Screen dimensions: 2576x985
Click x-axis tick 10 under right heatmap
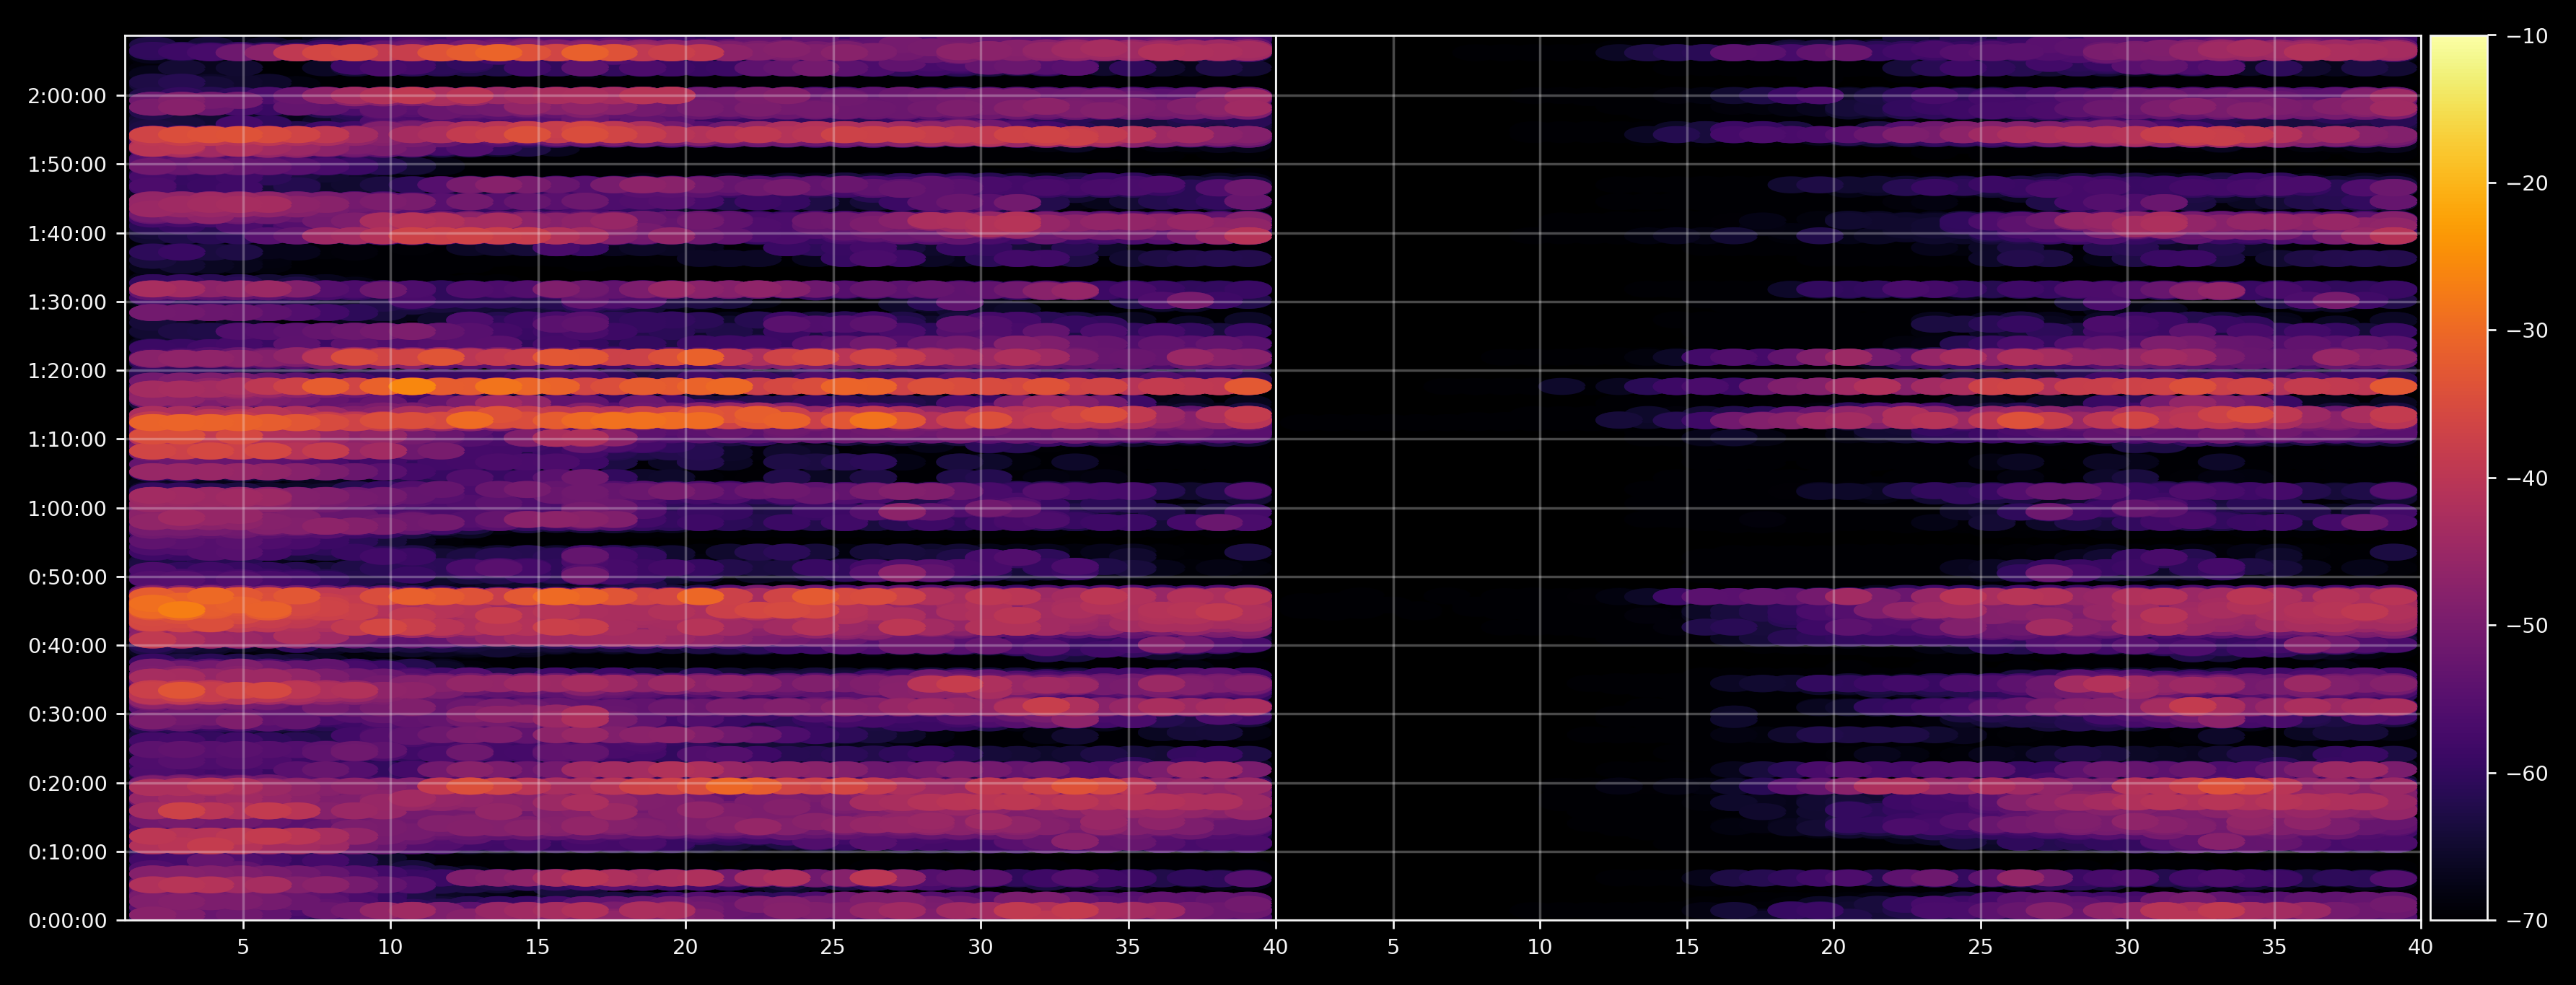click(x=1540, y=946)
